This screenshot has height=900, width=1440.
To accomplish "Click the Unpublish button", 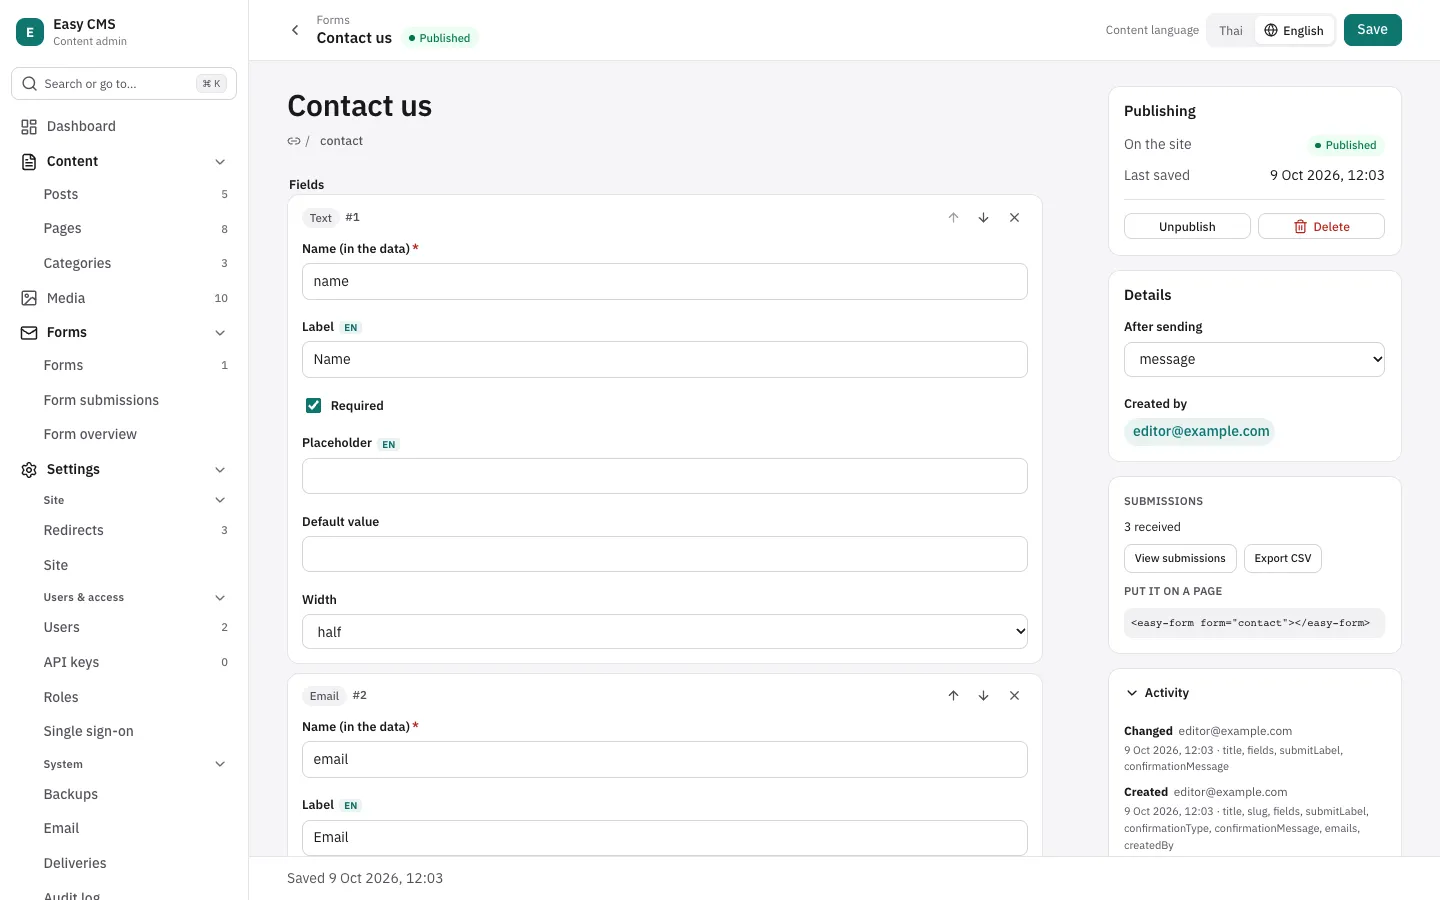I will click(x=1187, y=227).
